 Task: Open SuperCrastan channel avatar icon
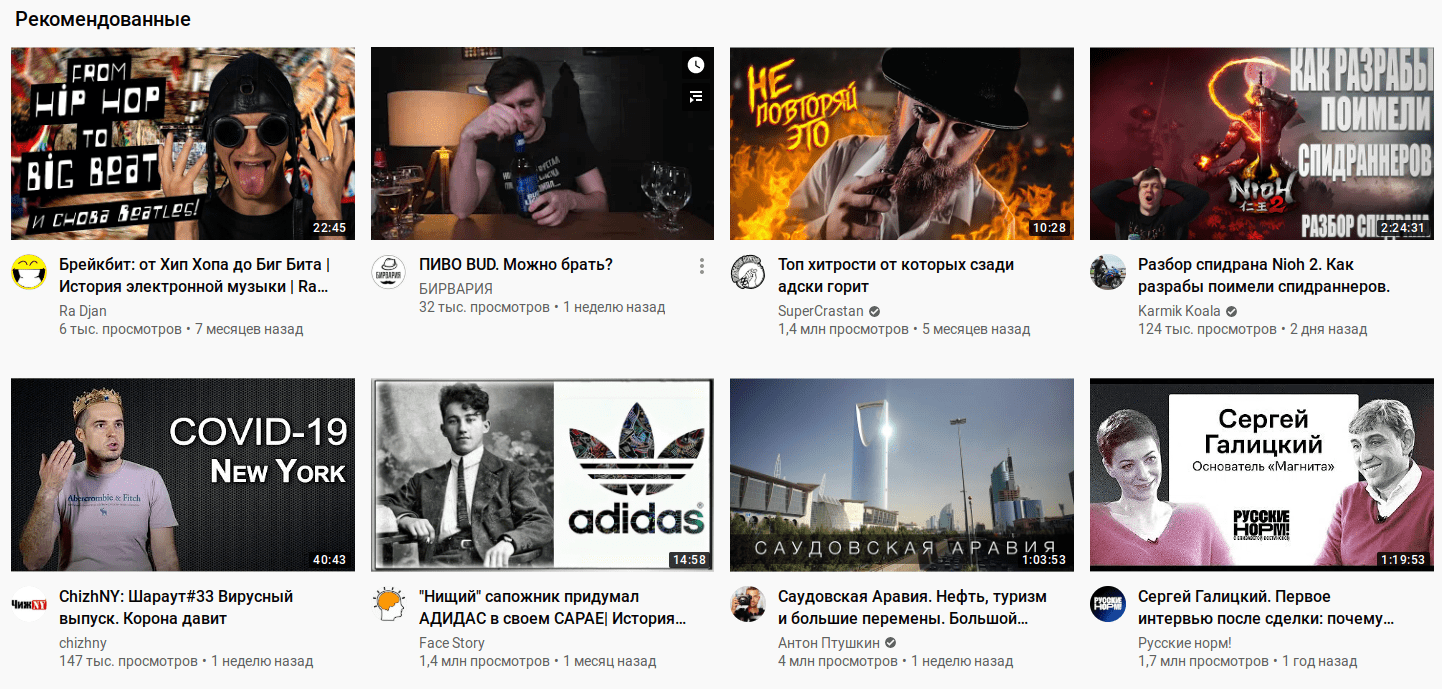tap(748, 272)
